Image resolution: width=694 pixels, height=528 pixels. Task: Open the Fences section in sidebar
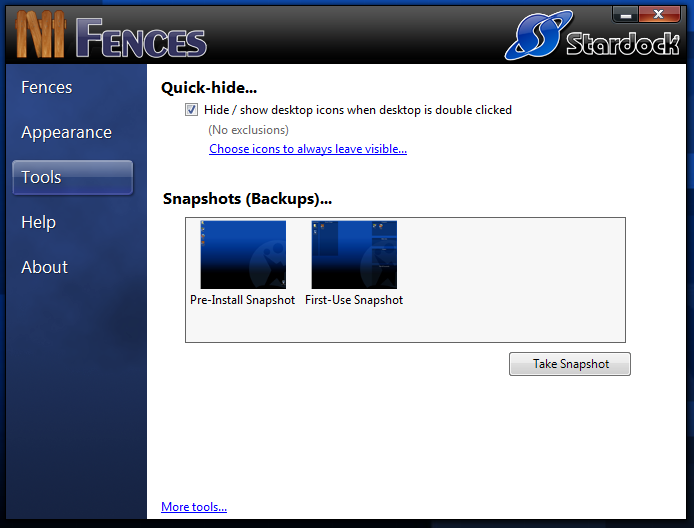point(46,87)
